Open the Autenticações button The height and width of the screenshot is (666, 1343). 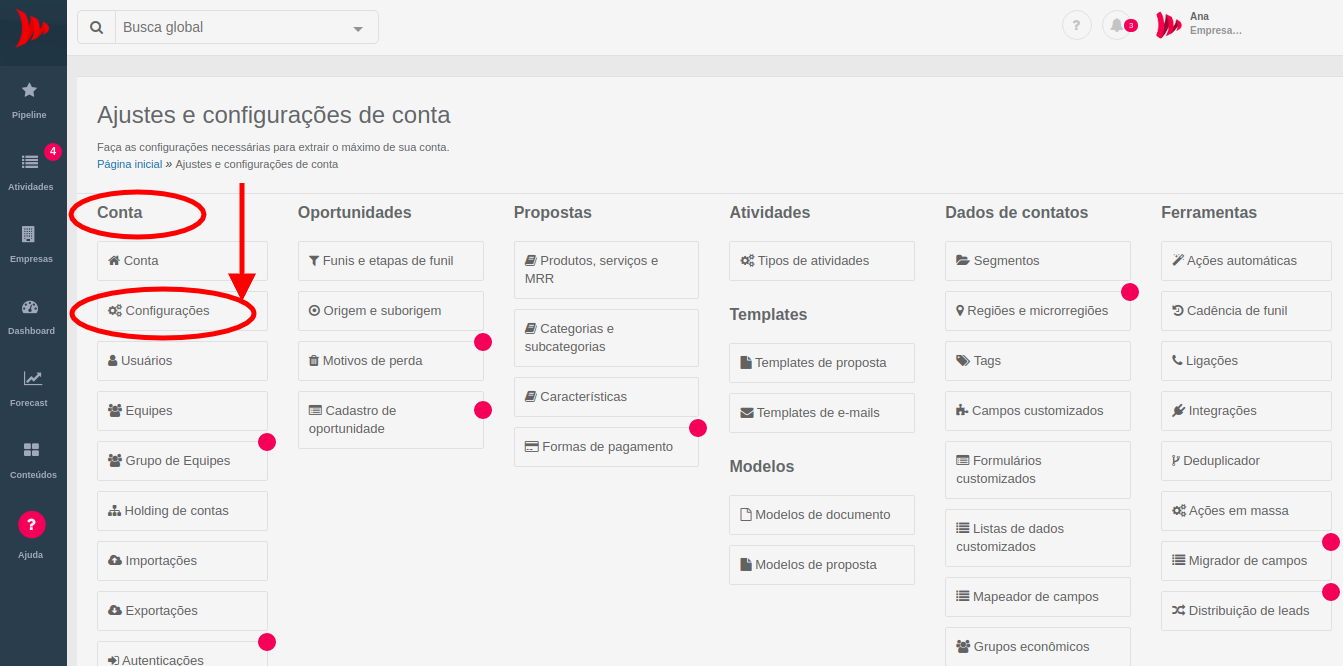[182, 654]
